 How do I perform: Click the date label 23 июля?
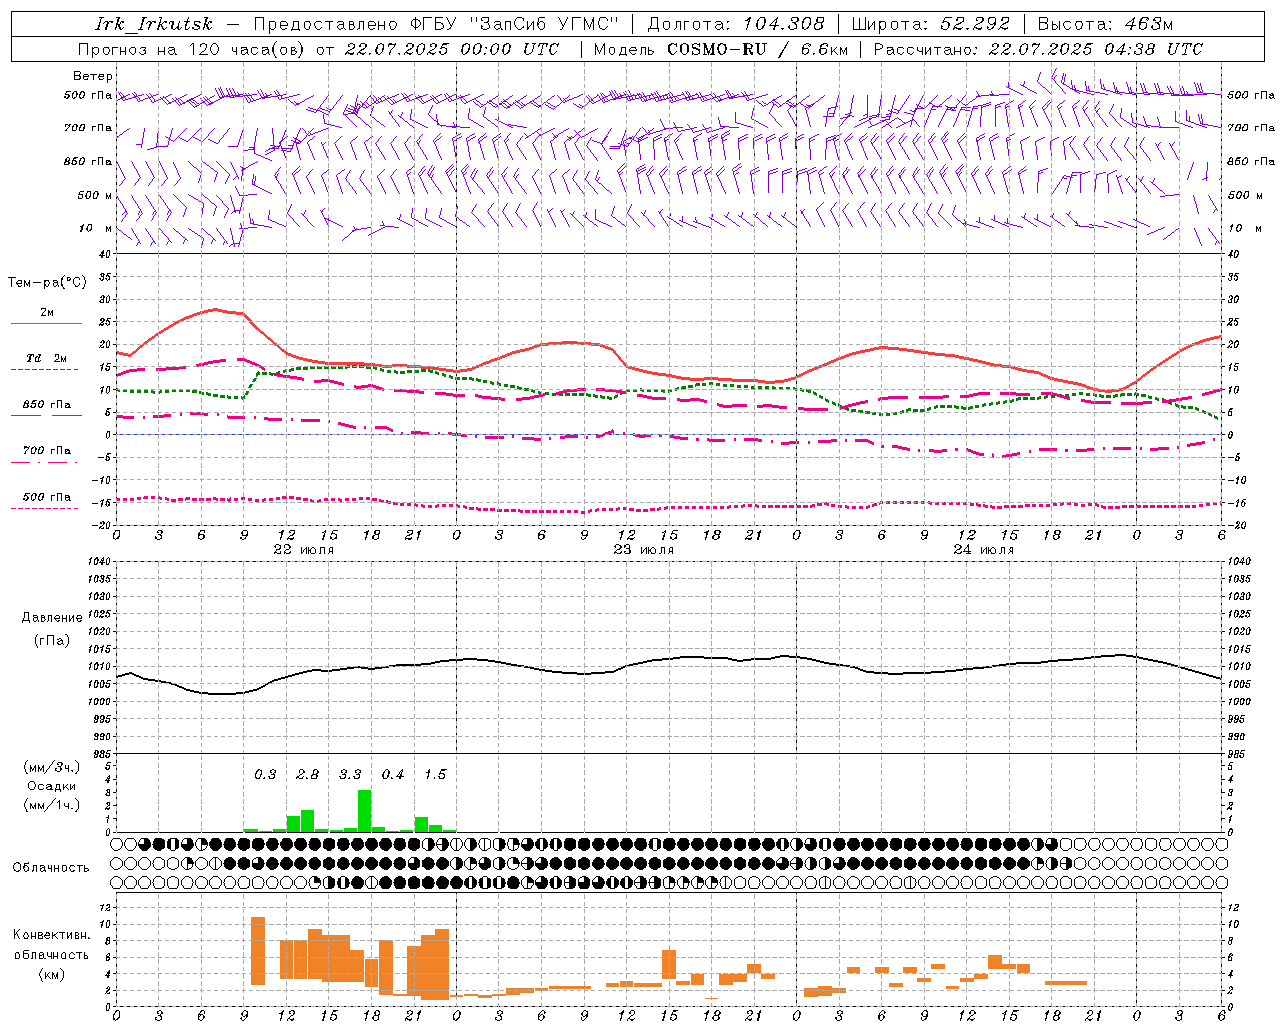643,549
